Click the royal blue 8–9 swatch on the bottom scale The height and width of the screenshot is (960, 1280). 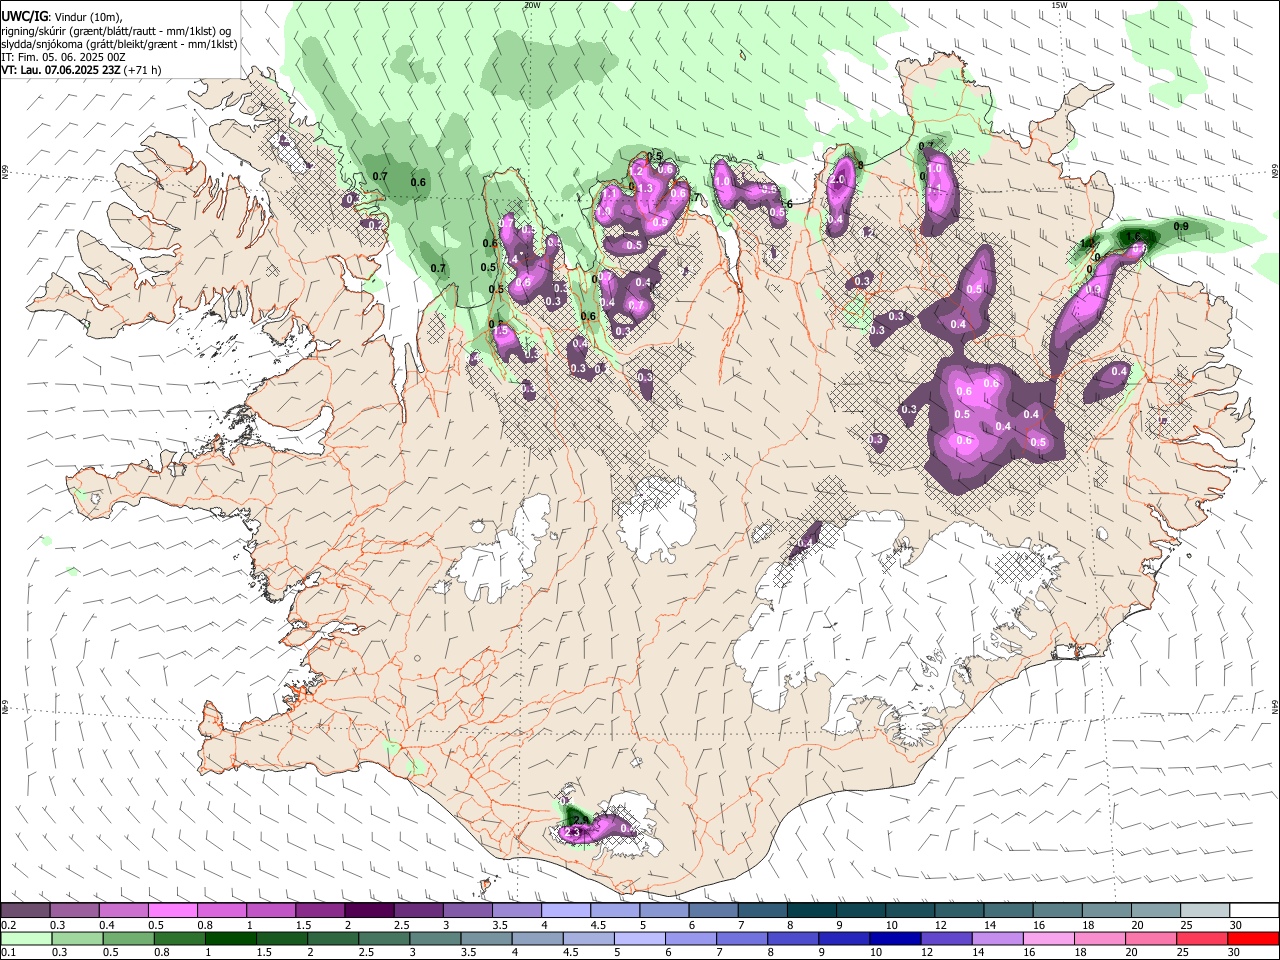tap(792, 939)
